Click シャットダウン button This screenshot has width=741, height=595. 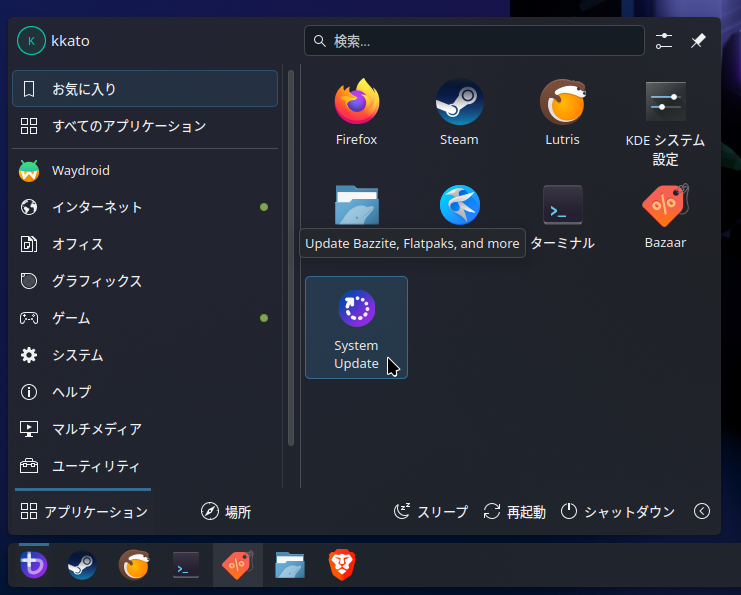click(x=618, y=511)
